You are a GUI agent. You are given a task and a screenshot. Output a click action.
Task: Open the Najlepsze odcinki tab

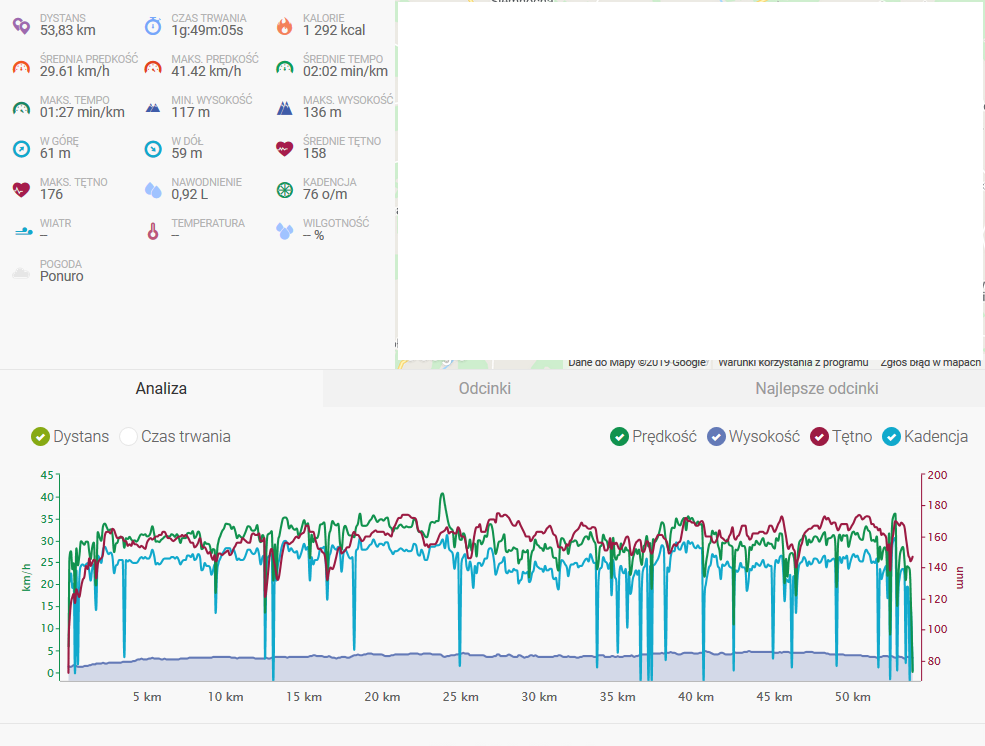[x=817, y=389]
